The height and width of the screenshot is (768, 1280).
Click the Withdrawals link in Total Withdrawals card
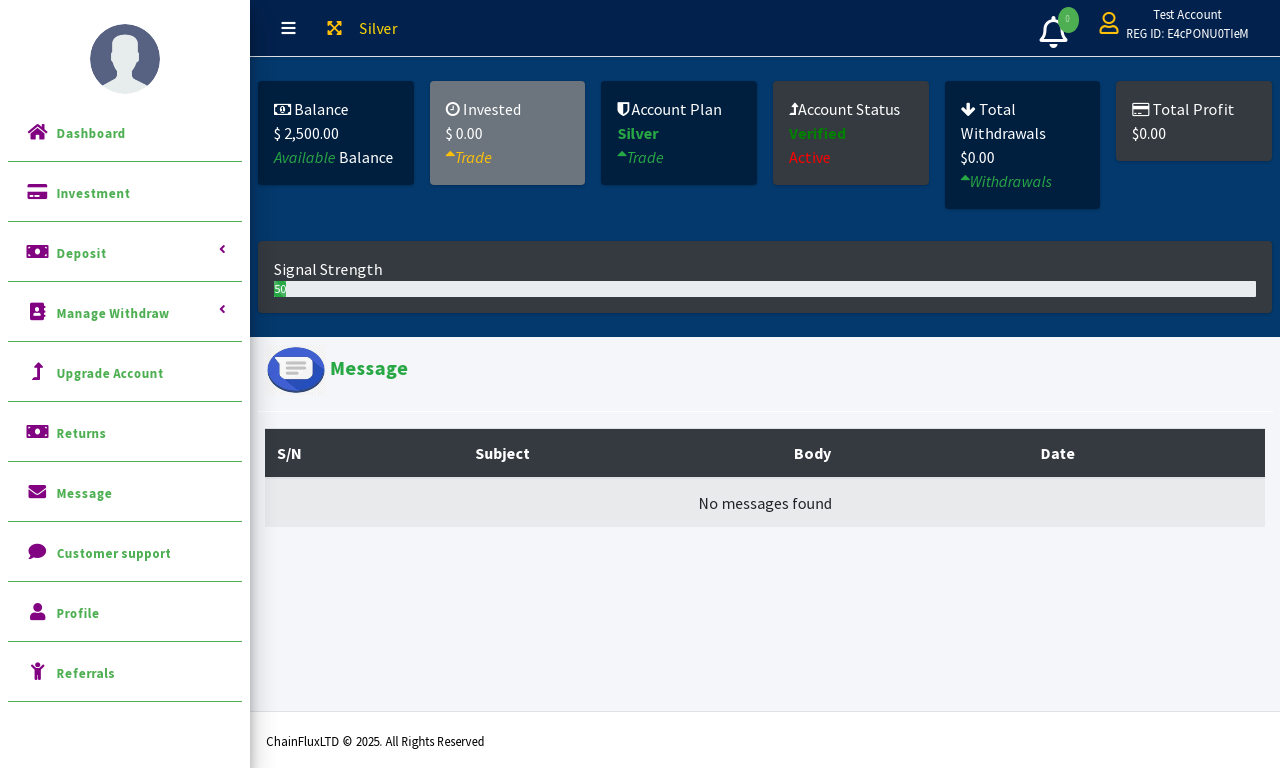coord(1006,181)
